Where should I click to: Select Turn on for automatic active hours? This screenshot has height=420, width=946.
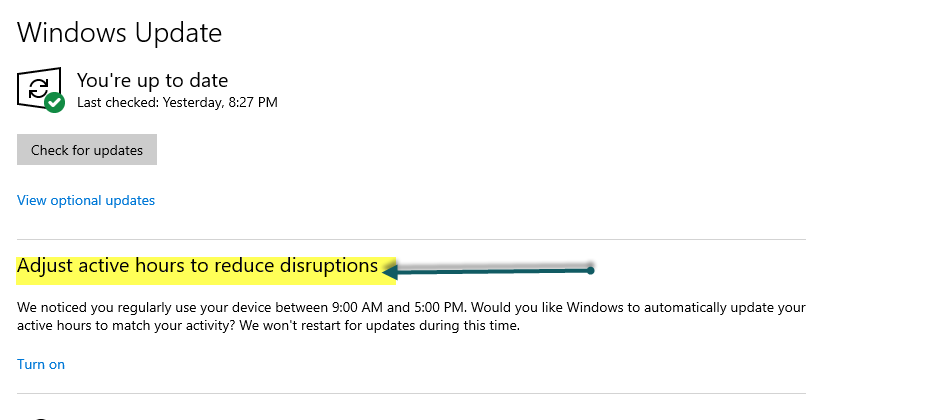40,364
